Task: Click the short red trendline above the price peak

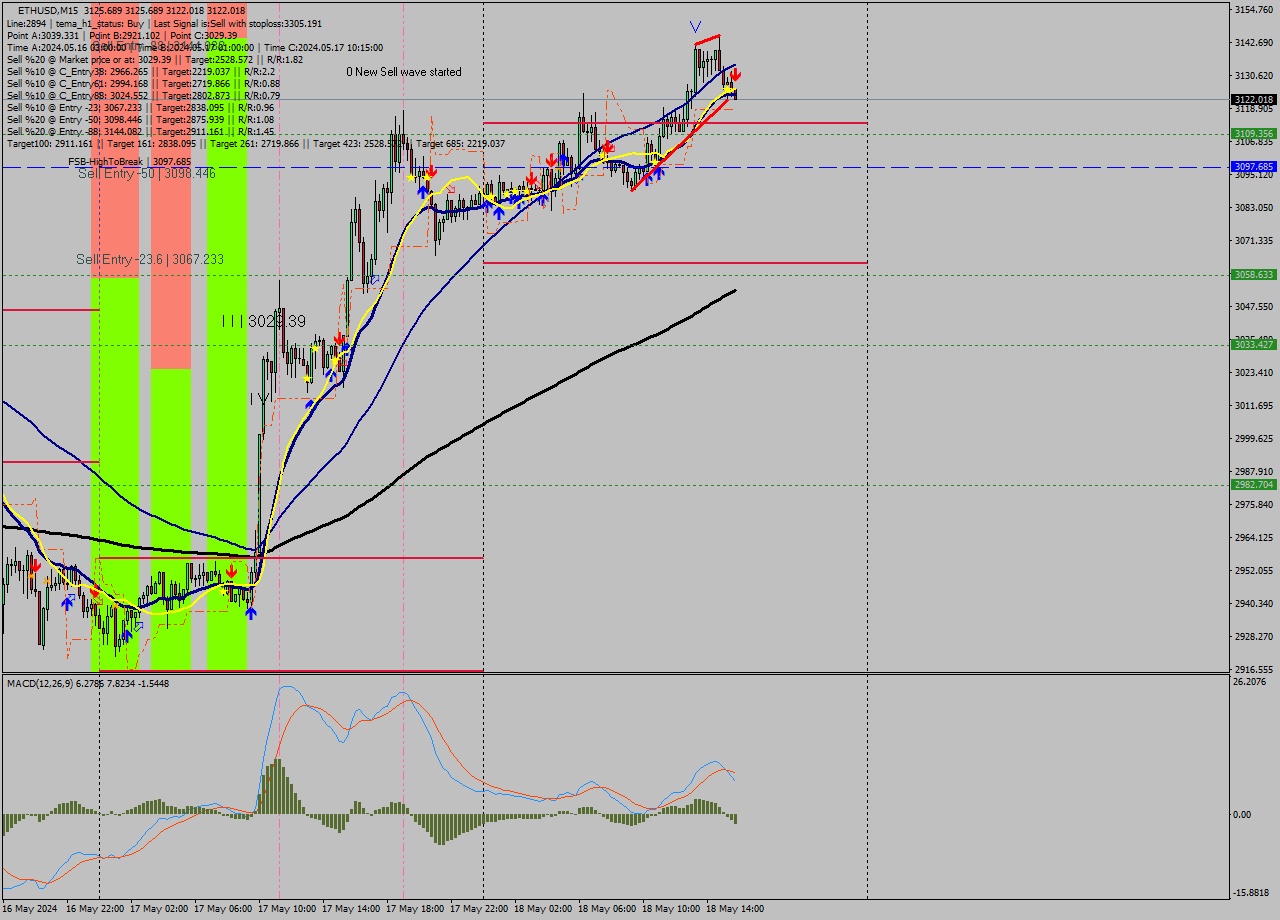Action: point(707,40)
